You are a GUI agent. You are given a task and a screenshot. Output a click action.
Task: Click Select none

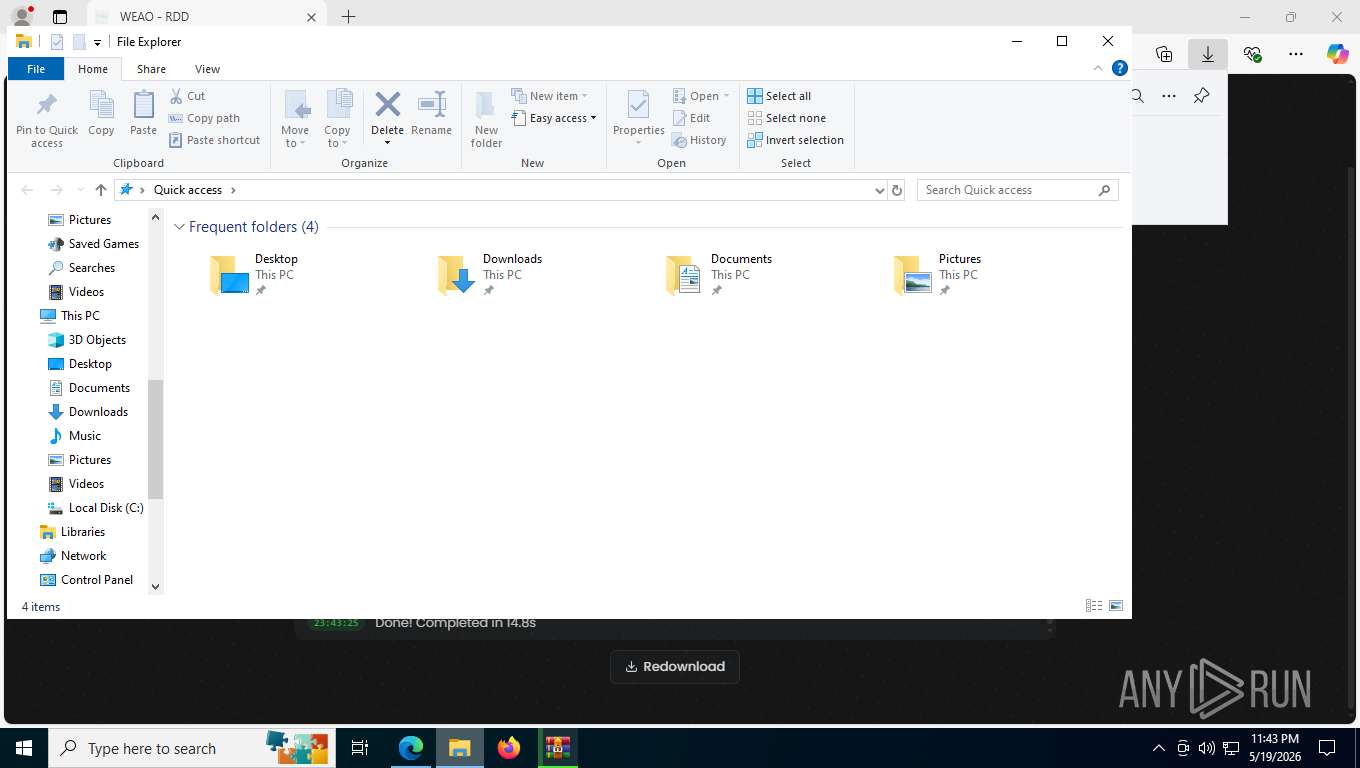click(786, 118)
